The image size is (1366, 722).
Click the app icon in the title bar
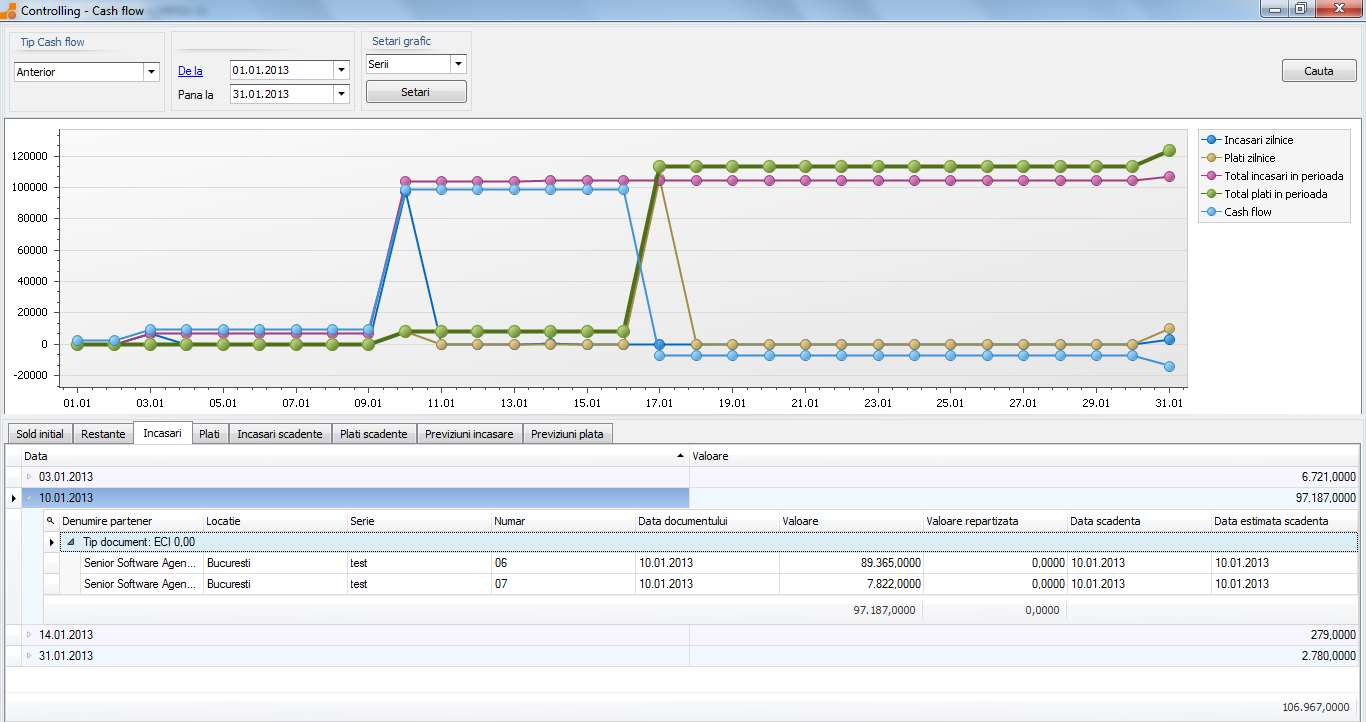(x=9, y=10)
